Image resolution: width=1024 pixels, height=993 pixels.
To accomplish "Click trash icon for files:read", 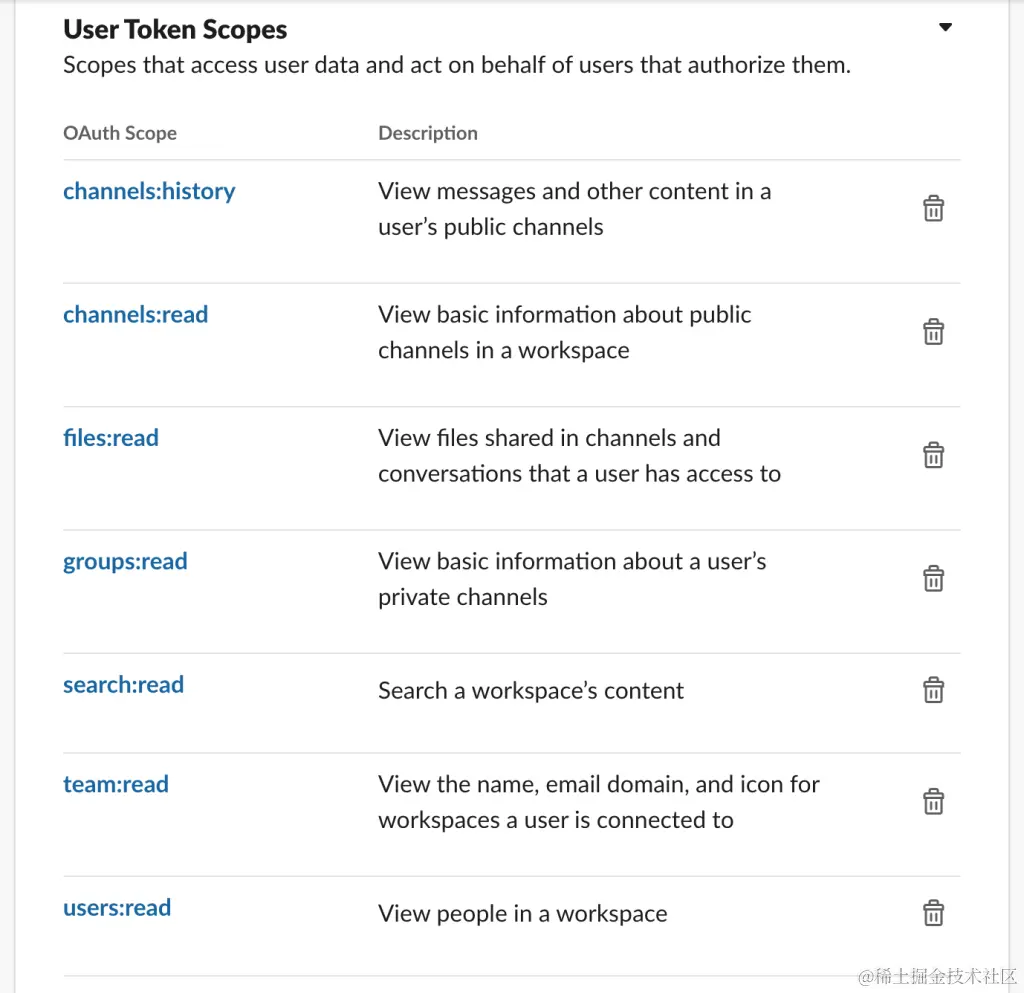I will point(933,455).
